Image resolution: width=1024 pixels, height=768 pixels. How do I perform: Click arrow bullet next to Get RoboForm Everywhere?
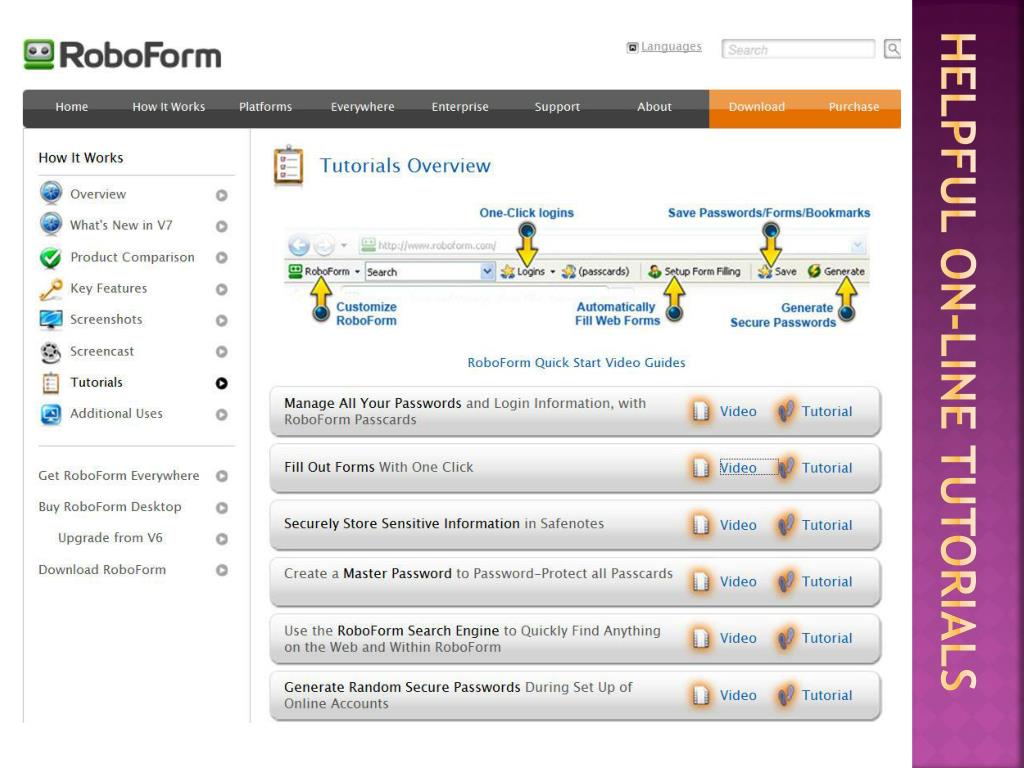point(221,476)
